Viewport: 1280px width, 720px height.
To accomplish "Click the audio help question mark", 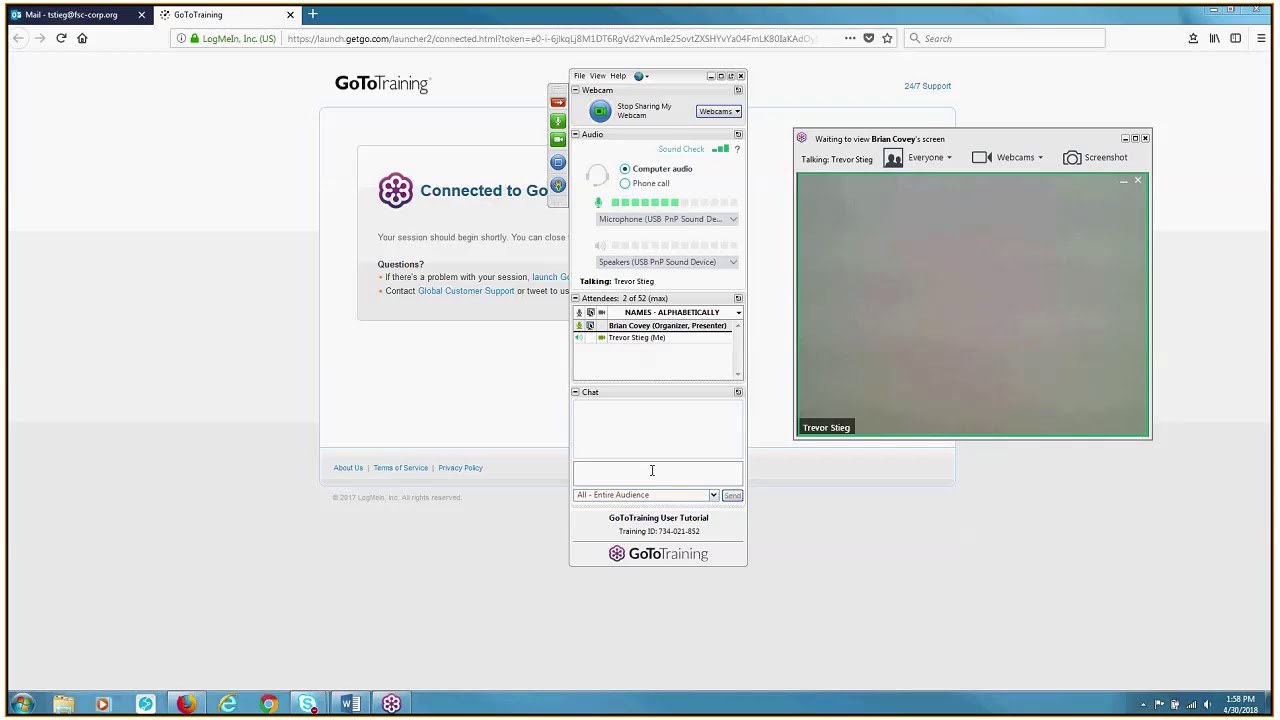I will point(737,149).
